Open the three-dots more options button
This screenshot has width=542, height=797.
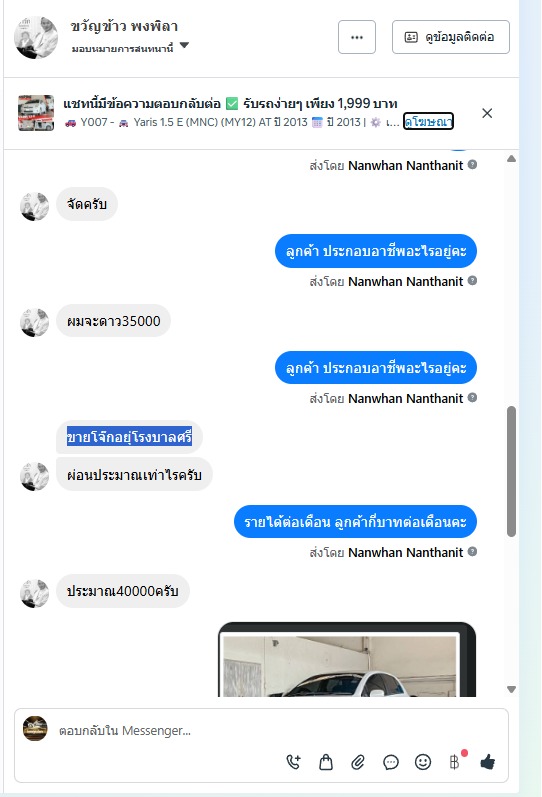point(357,37)
